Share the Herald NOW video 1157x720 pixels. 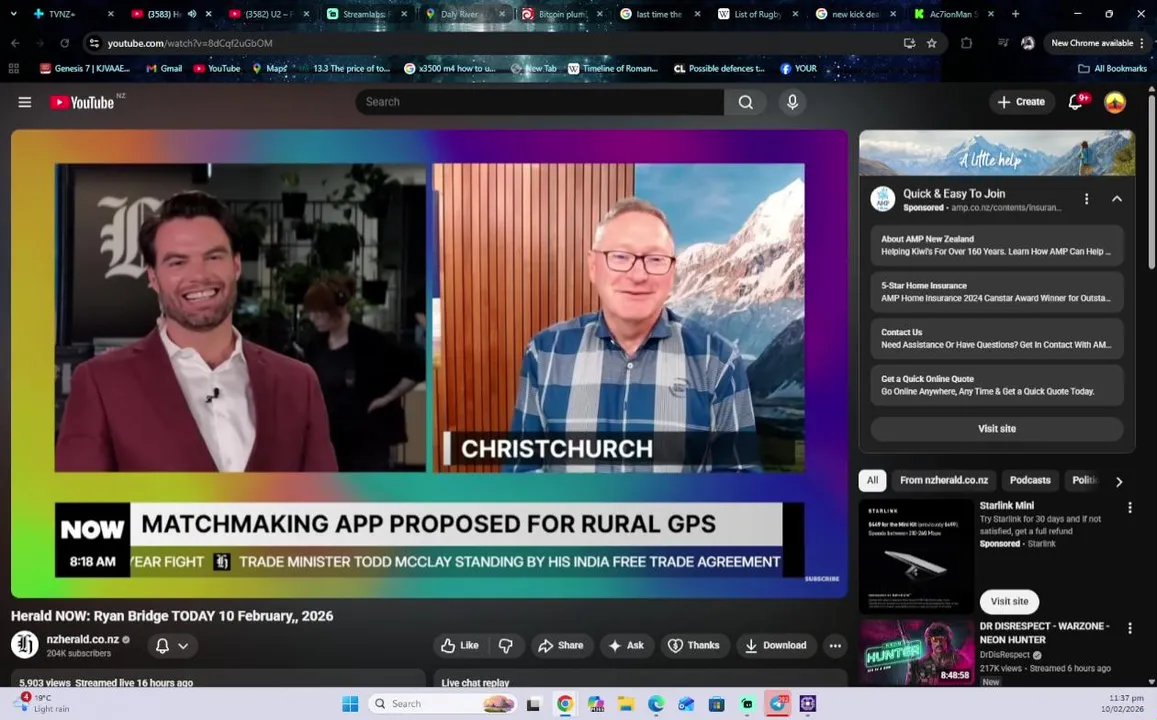561,645
